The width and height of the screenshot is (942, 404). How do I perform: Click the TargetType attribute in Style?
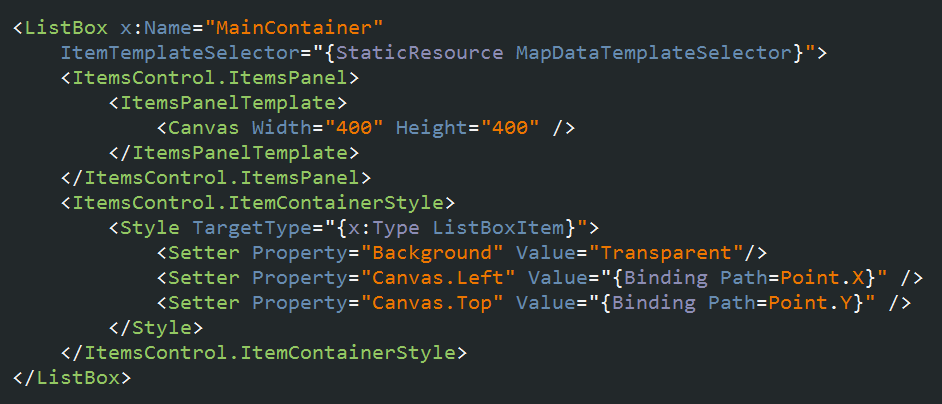point(240,228)
